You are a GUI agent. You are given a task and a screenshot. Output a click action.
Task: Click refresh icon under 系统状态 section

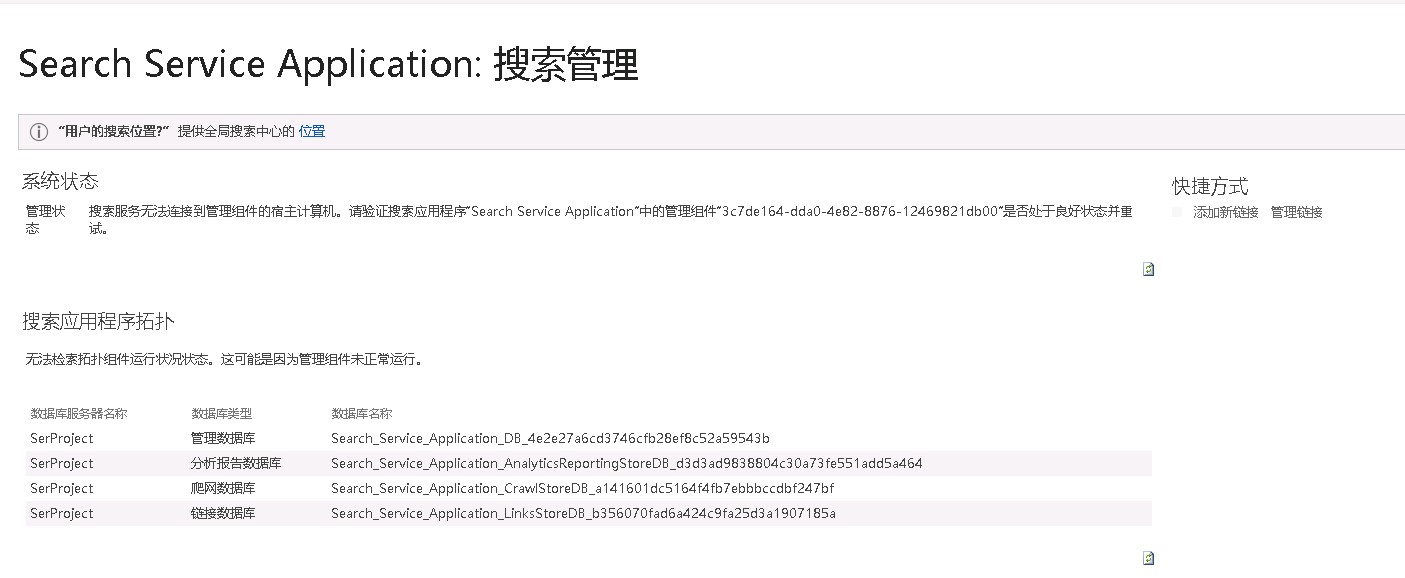[1149, 269]
